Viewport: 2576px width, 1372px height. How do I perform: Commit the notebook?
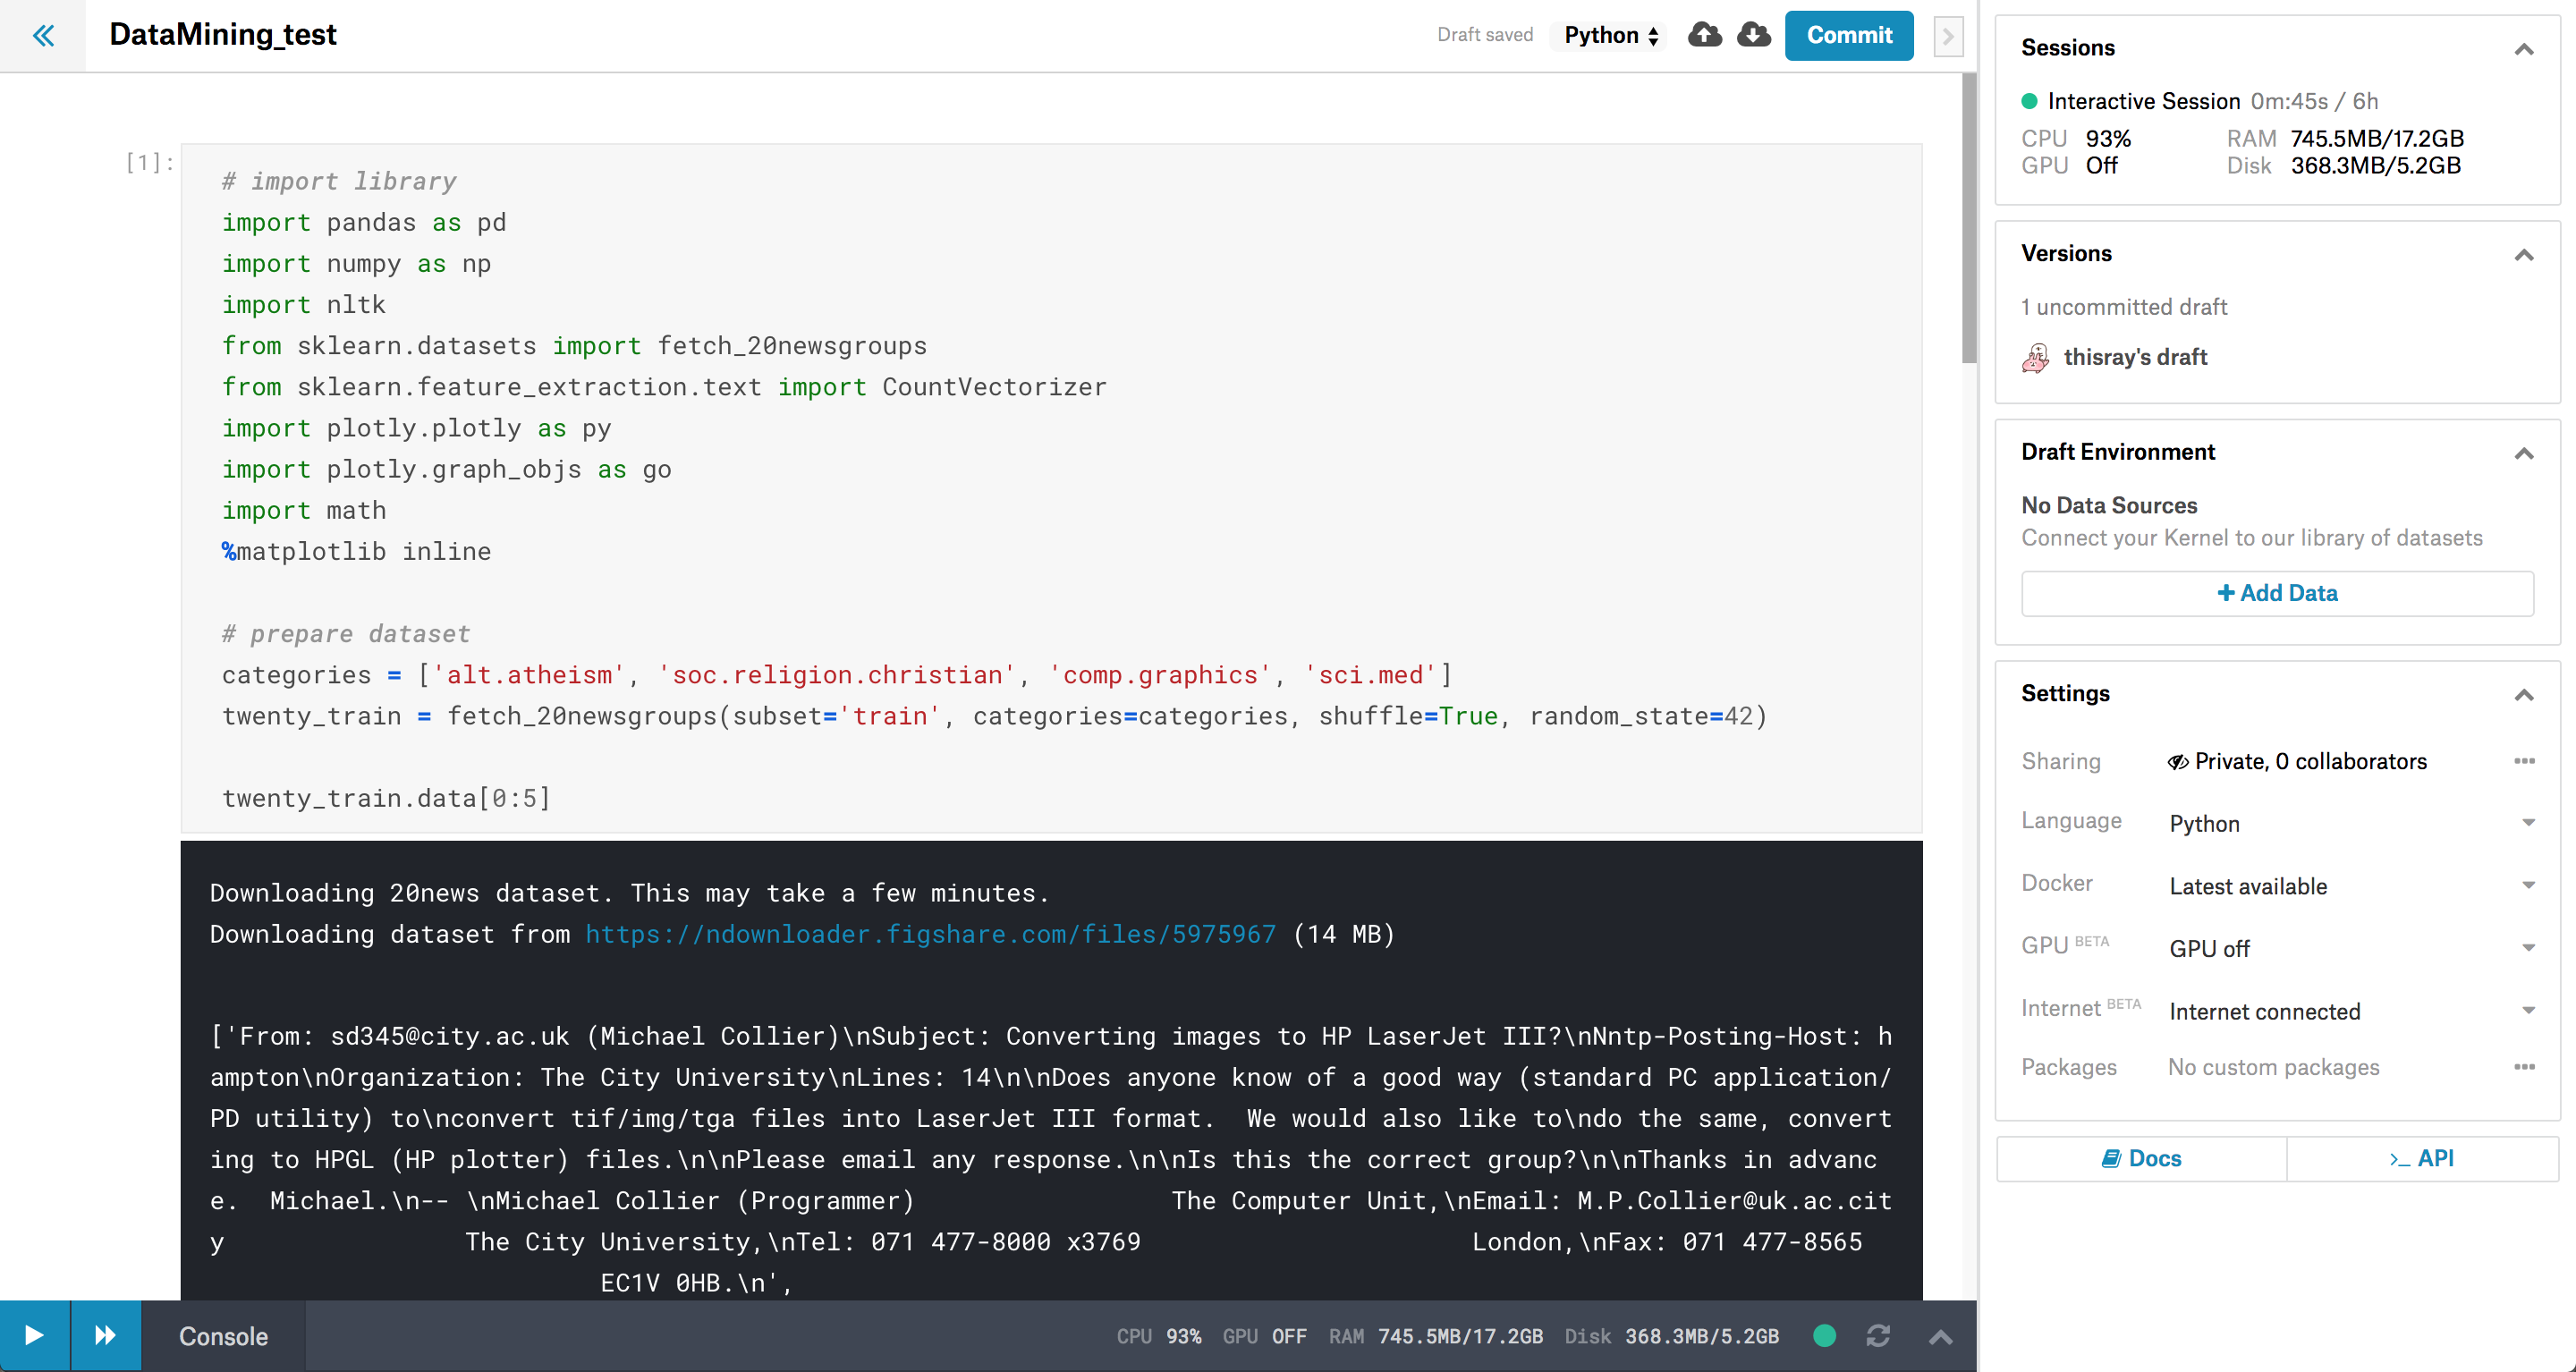[1849, 36]
